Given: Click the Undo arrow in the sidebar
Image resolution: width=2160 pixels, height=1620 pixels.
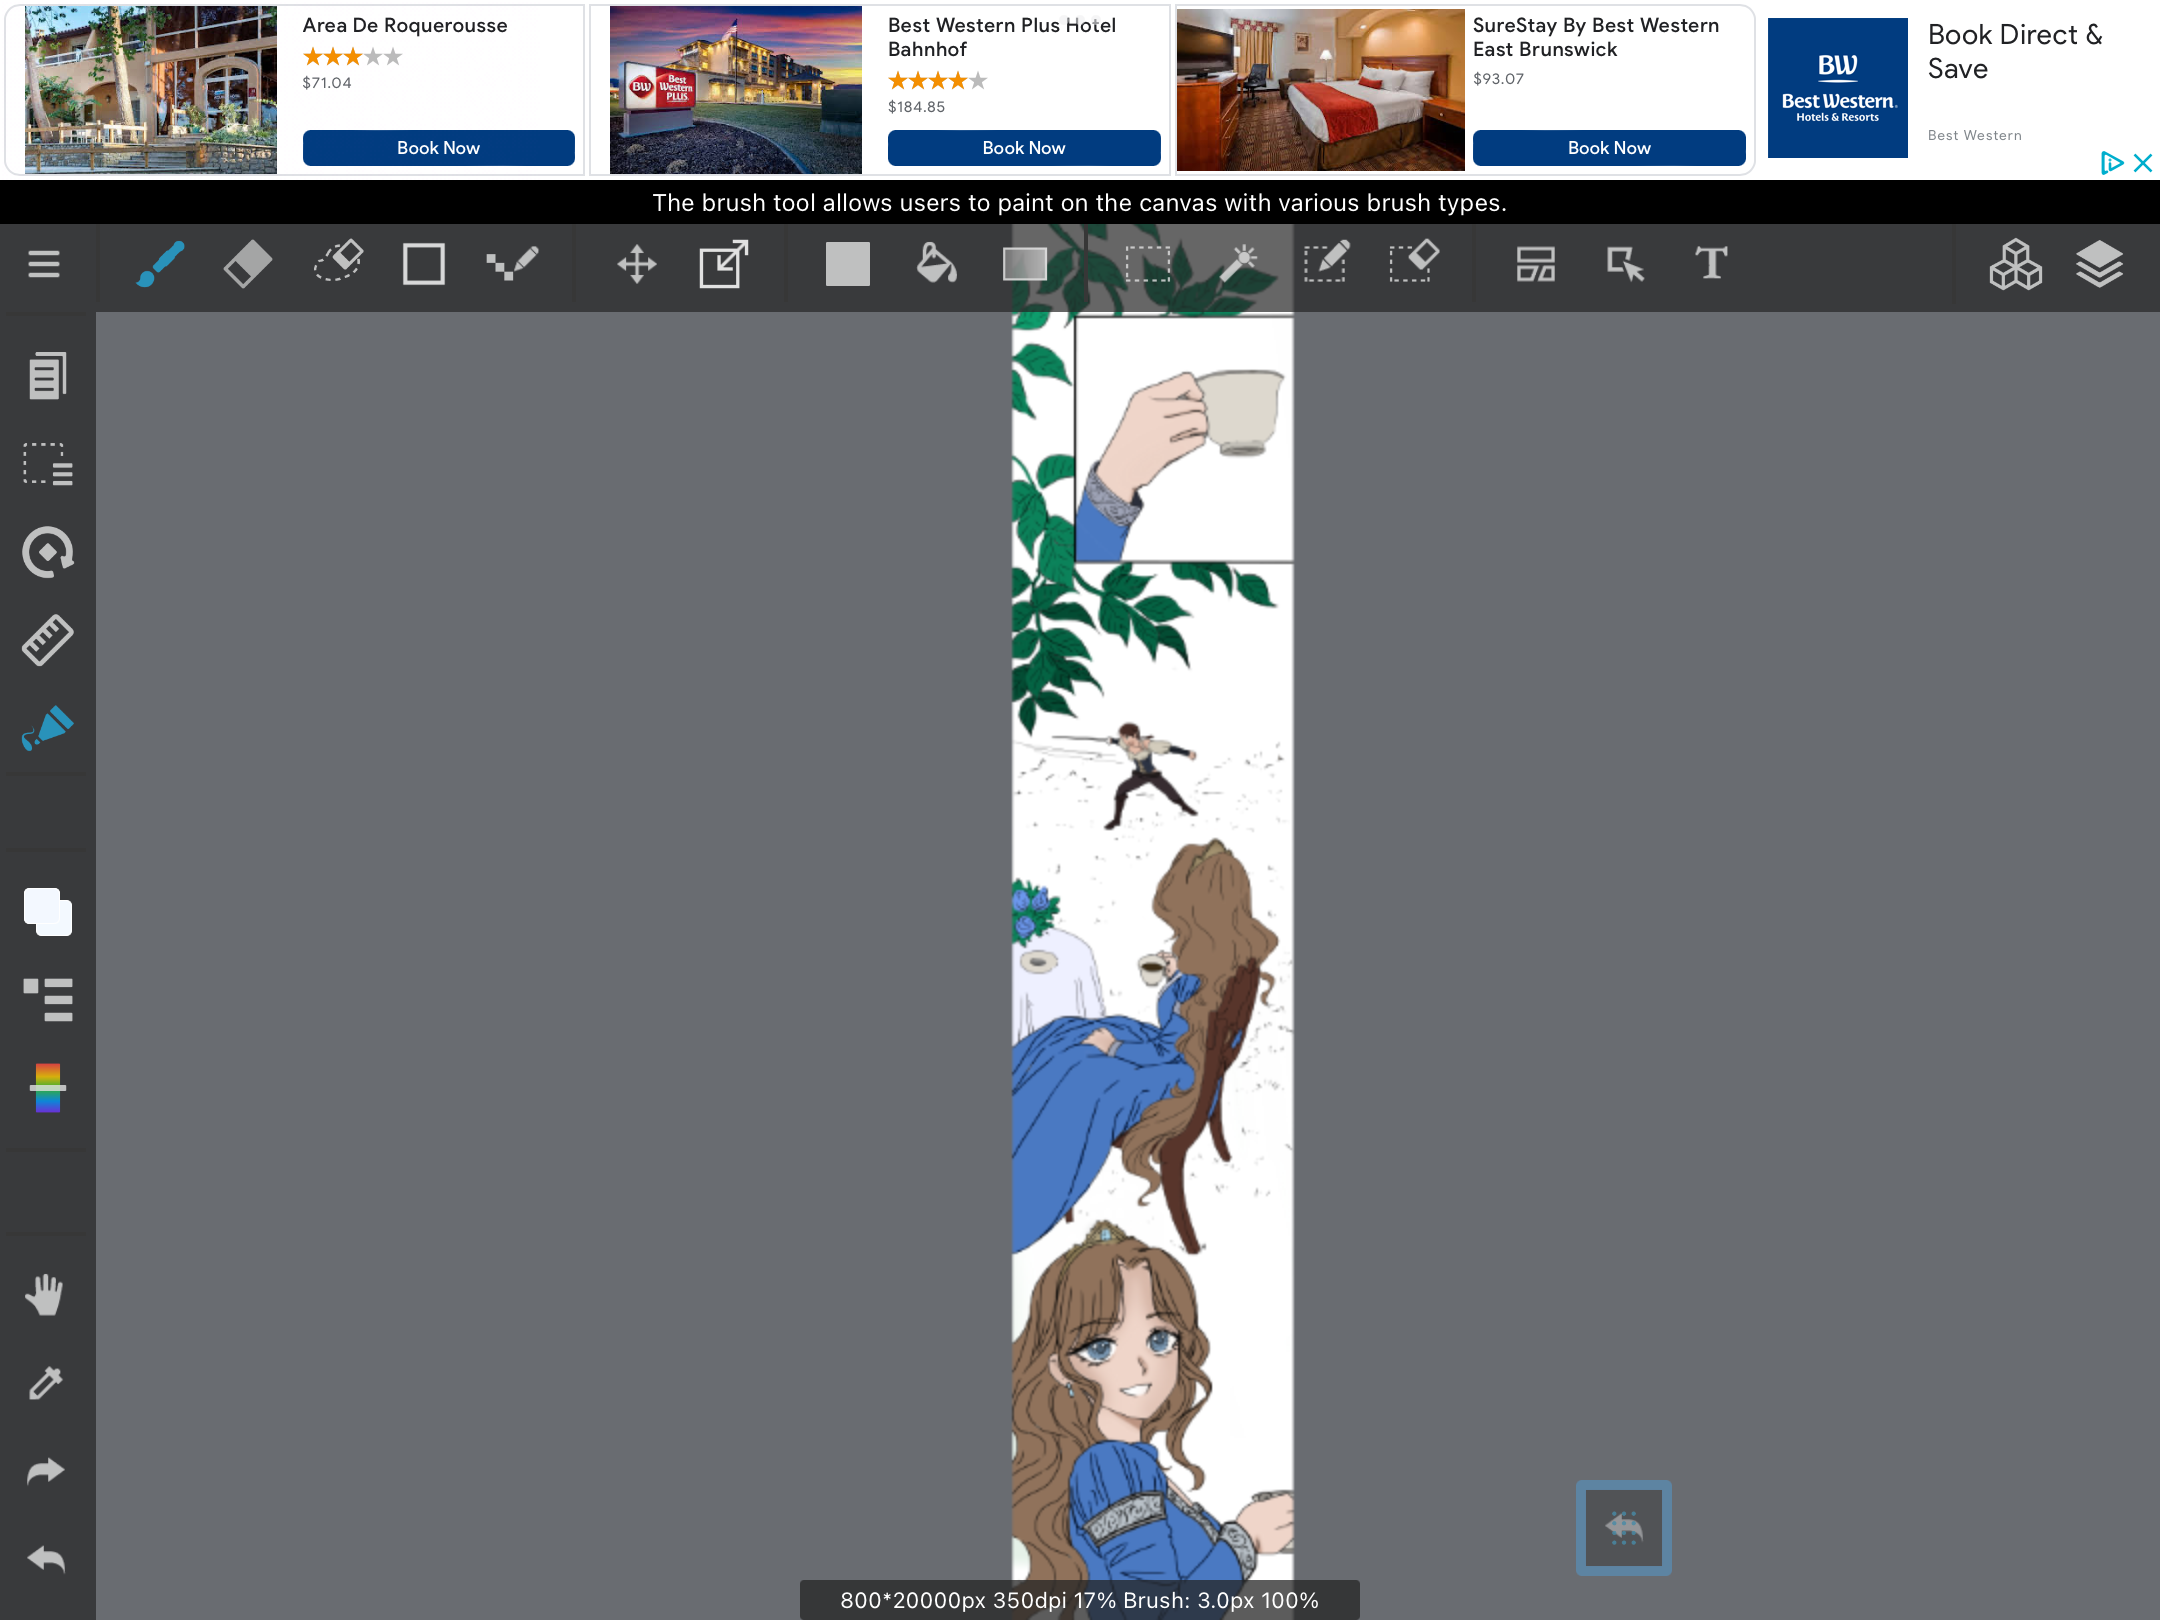Looking at the screenshot, I should pos(45,1559).
